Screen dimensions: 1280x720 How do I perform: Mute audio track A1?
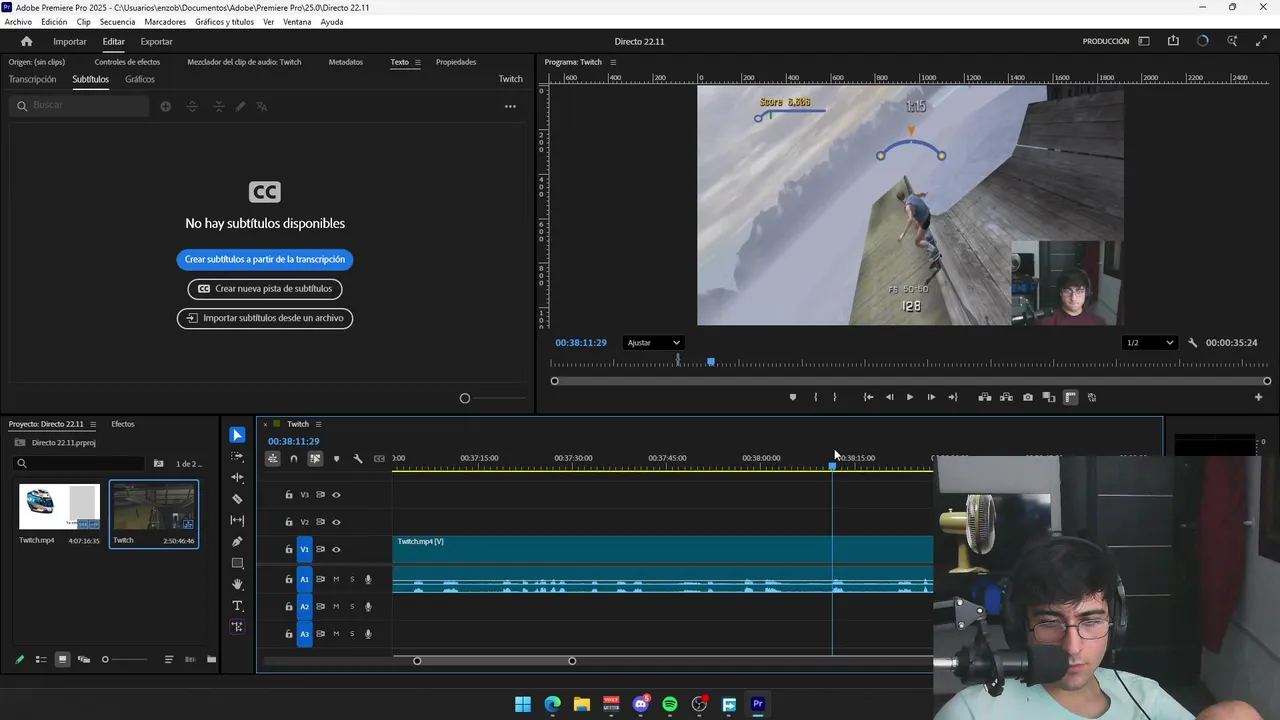336,579
